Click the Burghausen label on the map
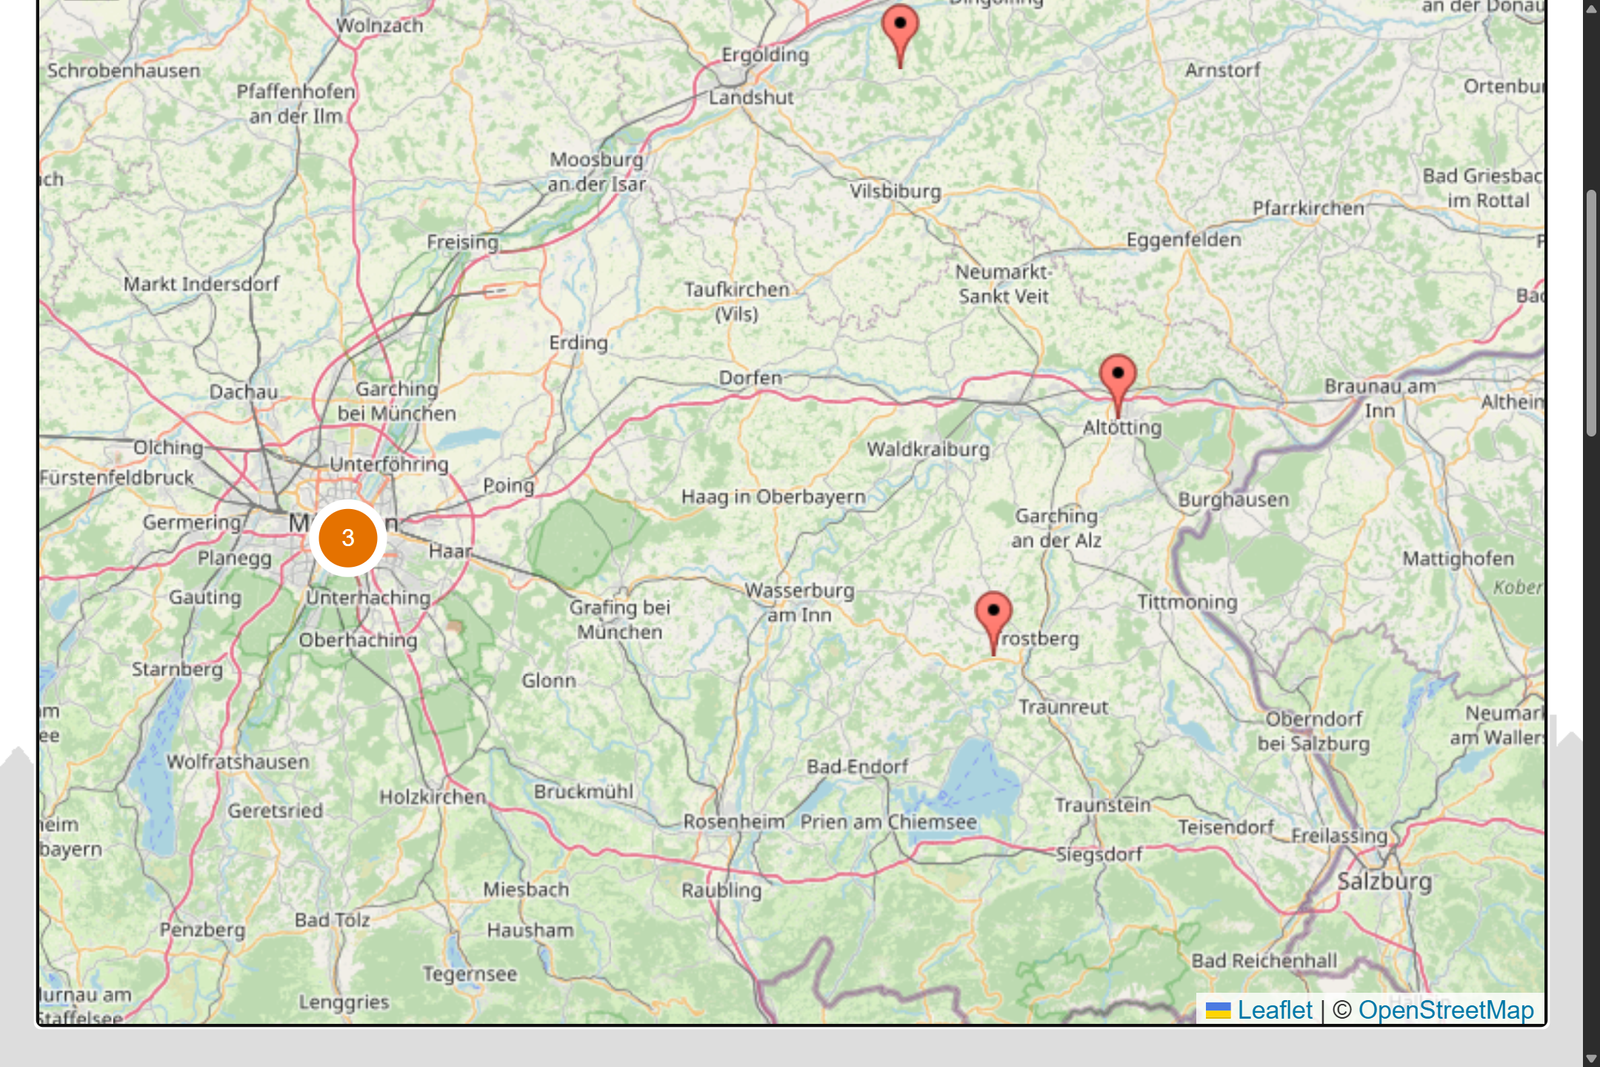Image resolution: width=1600 pixels, height=1067 pixels. 1233,499
